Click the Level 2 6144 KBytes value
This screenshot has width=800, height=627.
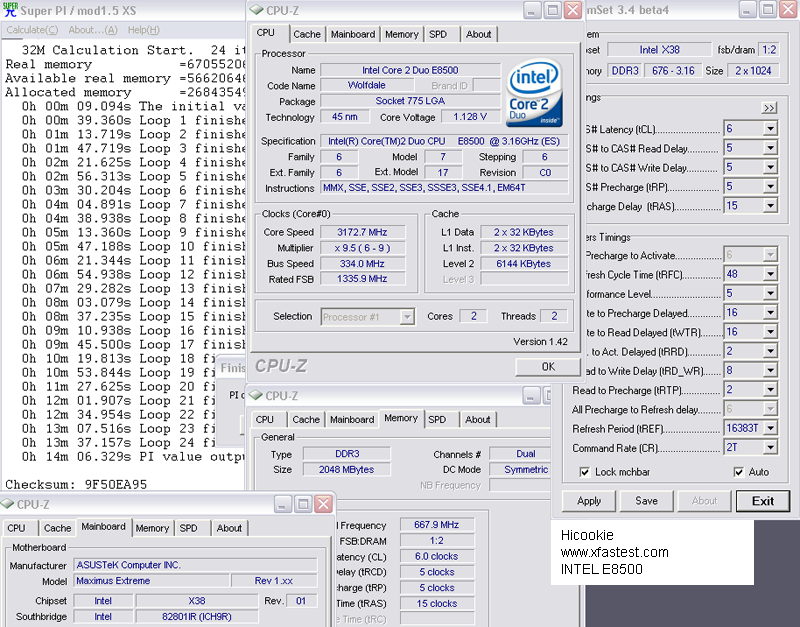click(524, 264)
